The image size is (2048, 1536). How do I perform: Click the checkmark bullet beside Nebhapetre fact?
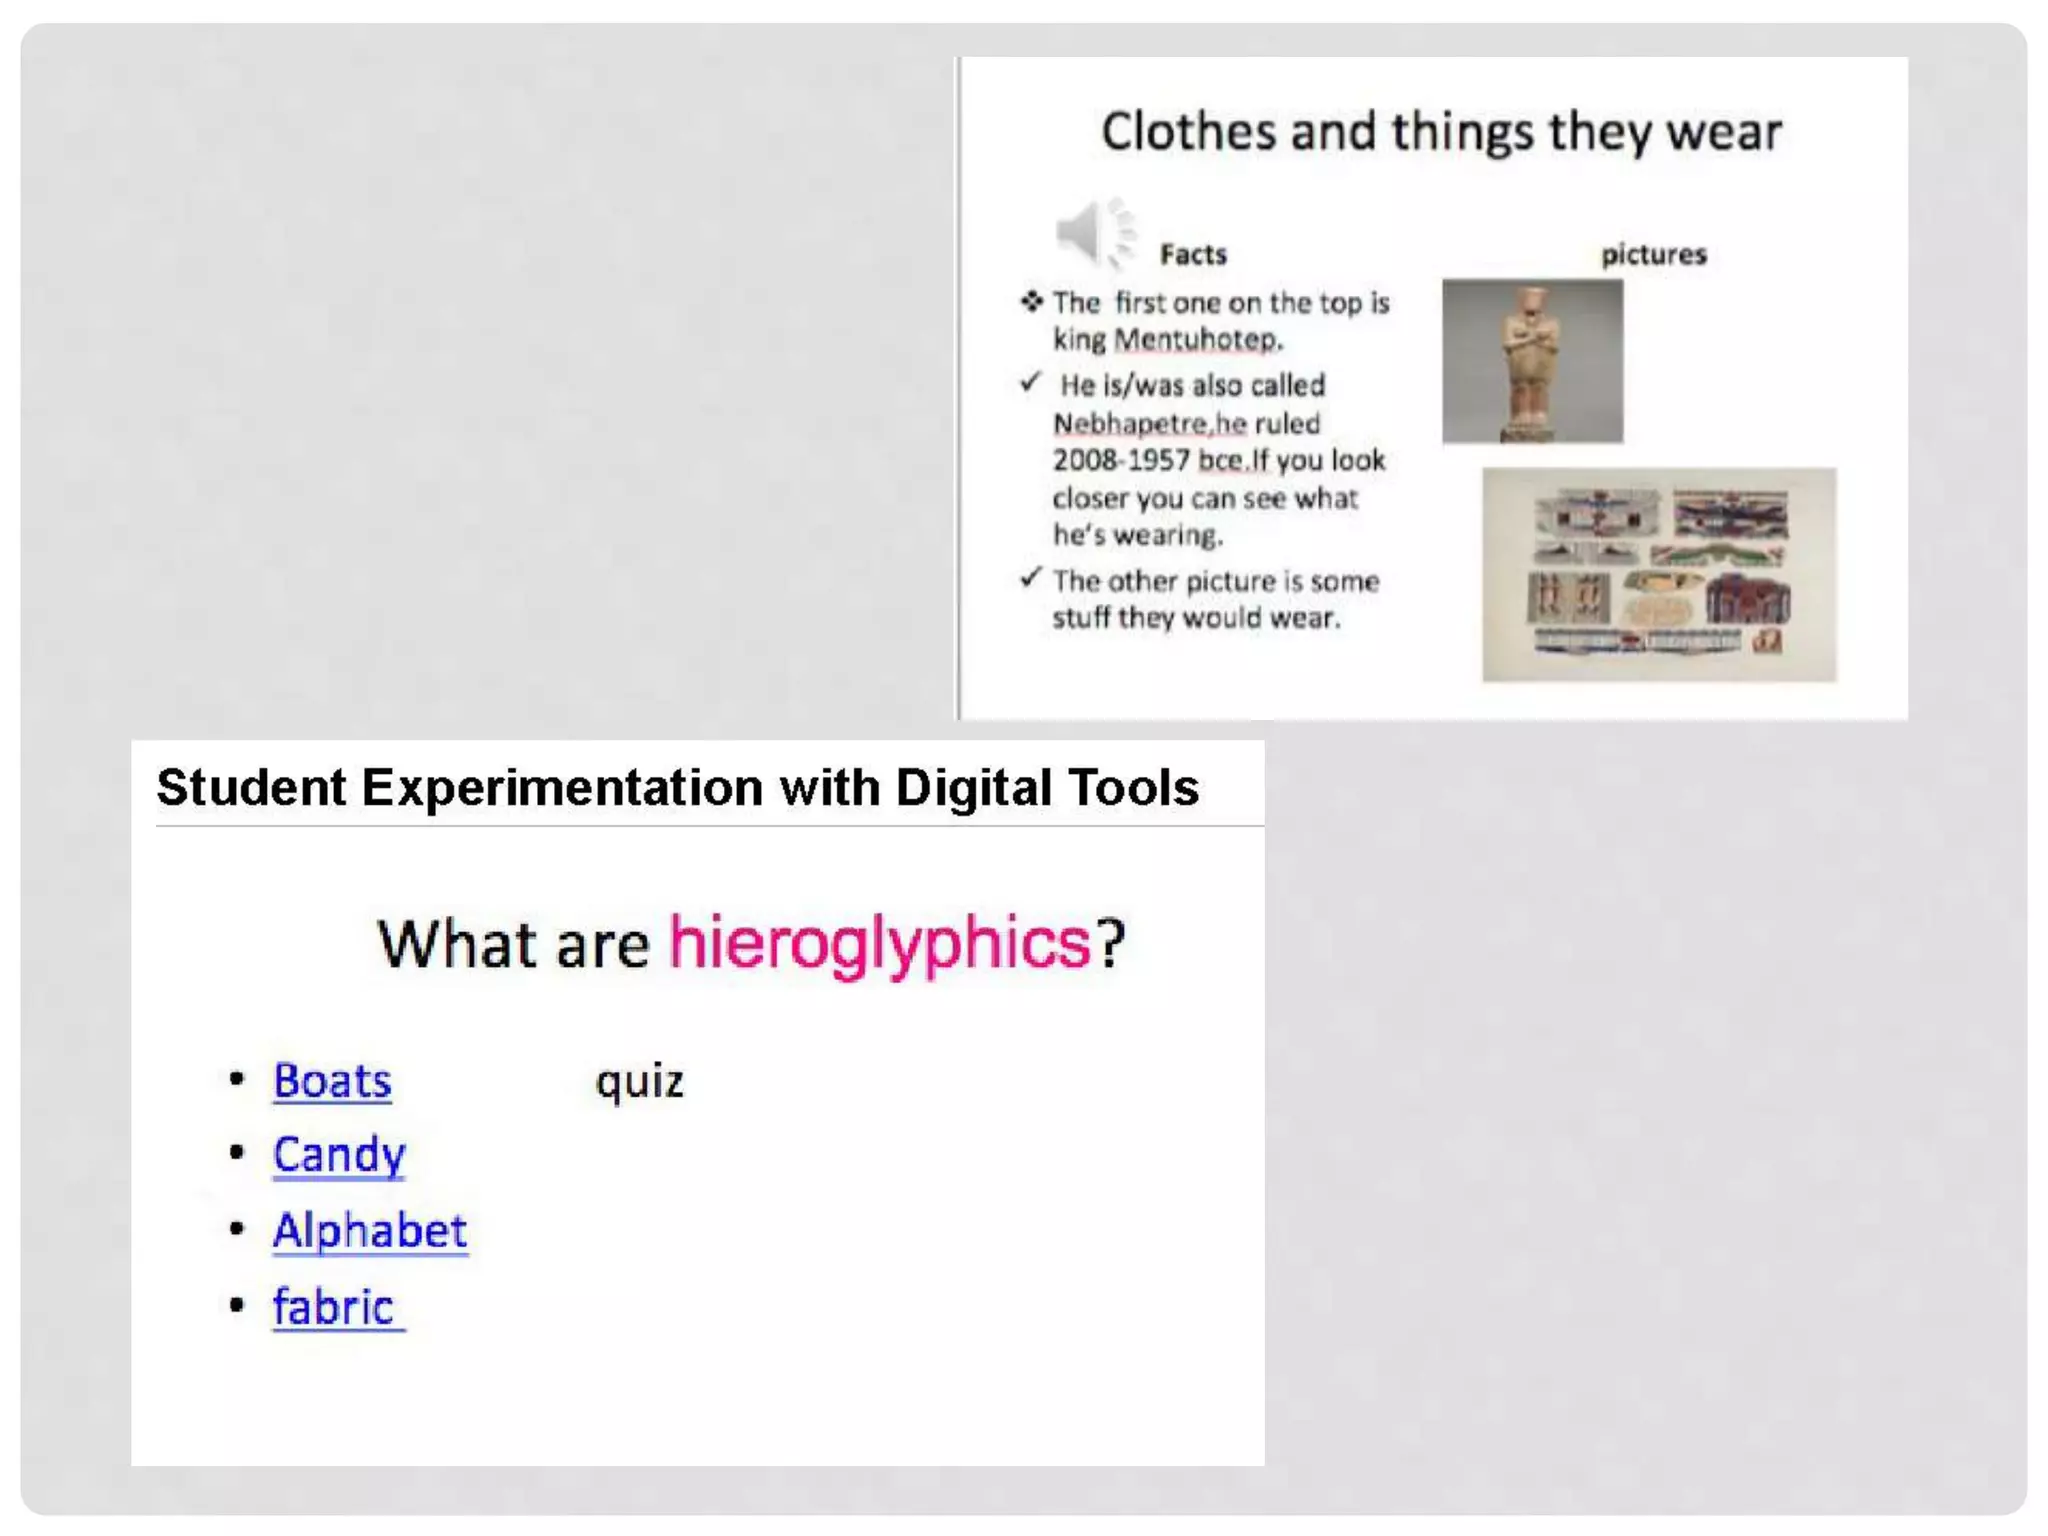[x=1031, y=383]
